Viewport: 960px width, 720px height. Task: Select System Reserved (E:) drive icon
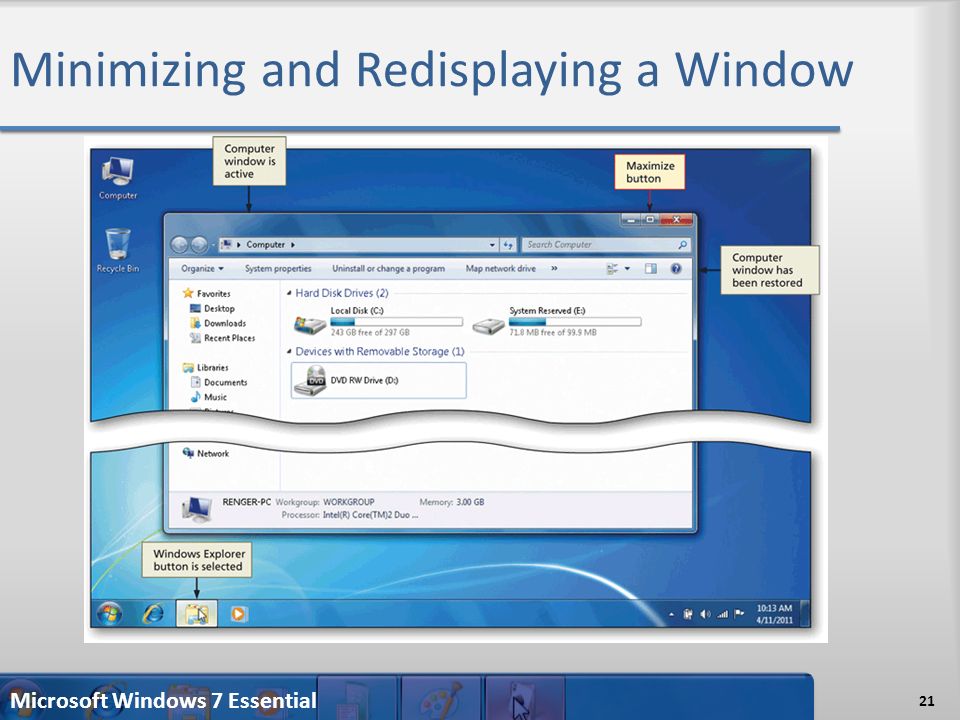tap(489, 325)
